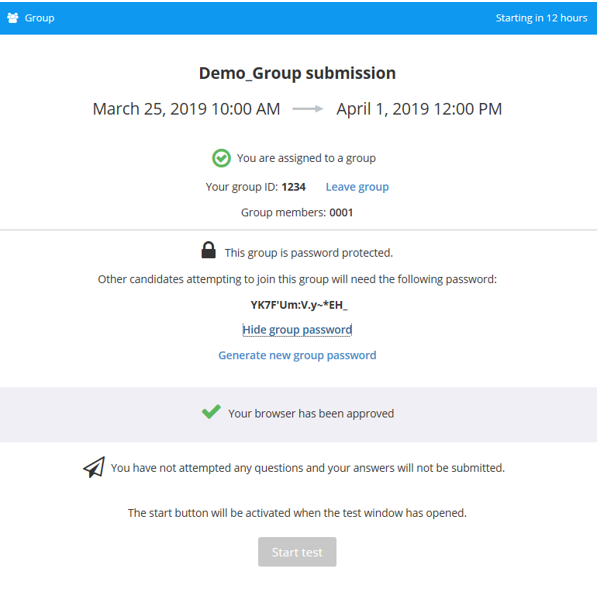Click the black padlock icon
Image resolution: width=597 pixels, height=599 pixels.
208,250
